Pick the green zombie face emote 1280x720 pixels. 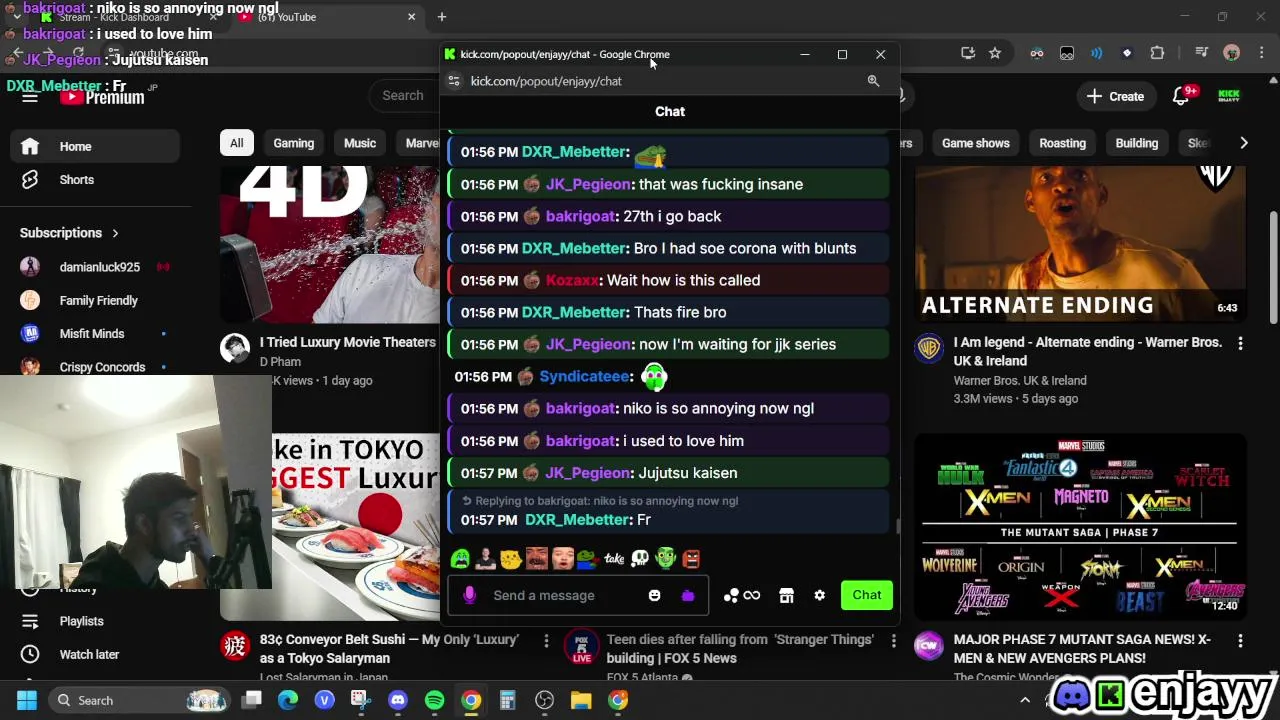pyautogui.click(x=666, y=558)
